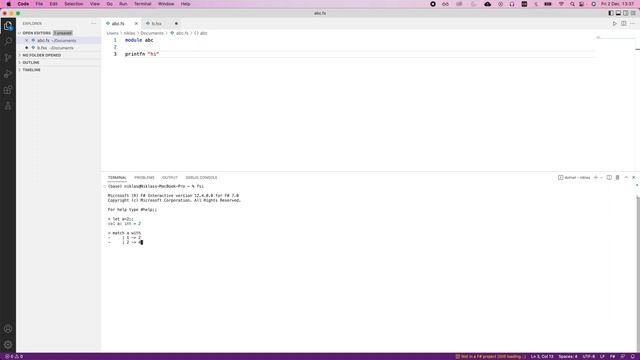Open the View menu

point(95,4)
